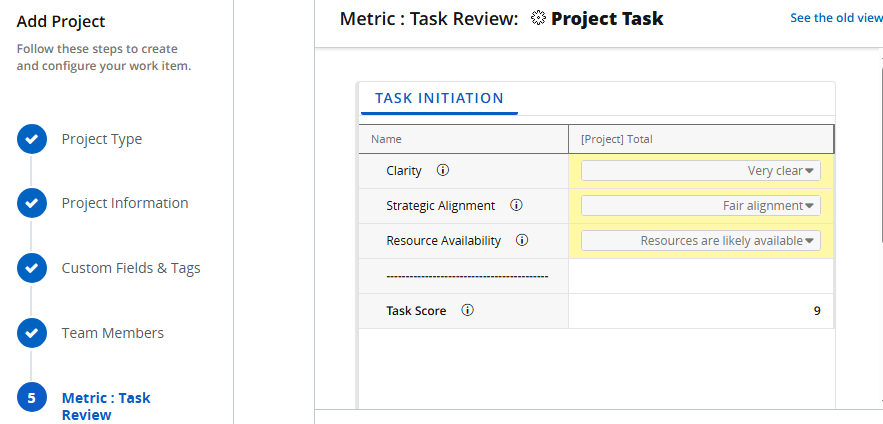Viewport: 883px width, 424px height.
Task: Click the info icon beside Strategic Alignment
Action: (516, 206)
